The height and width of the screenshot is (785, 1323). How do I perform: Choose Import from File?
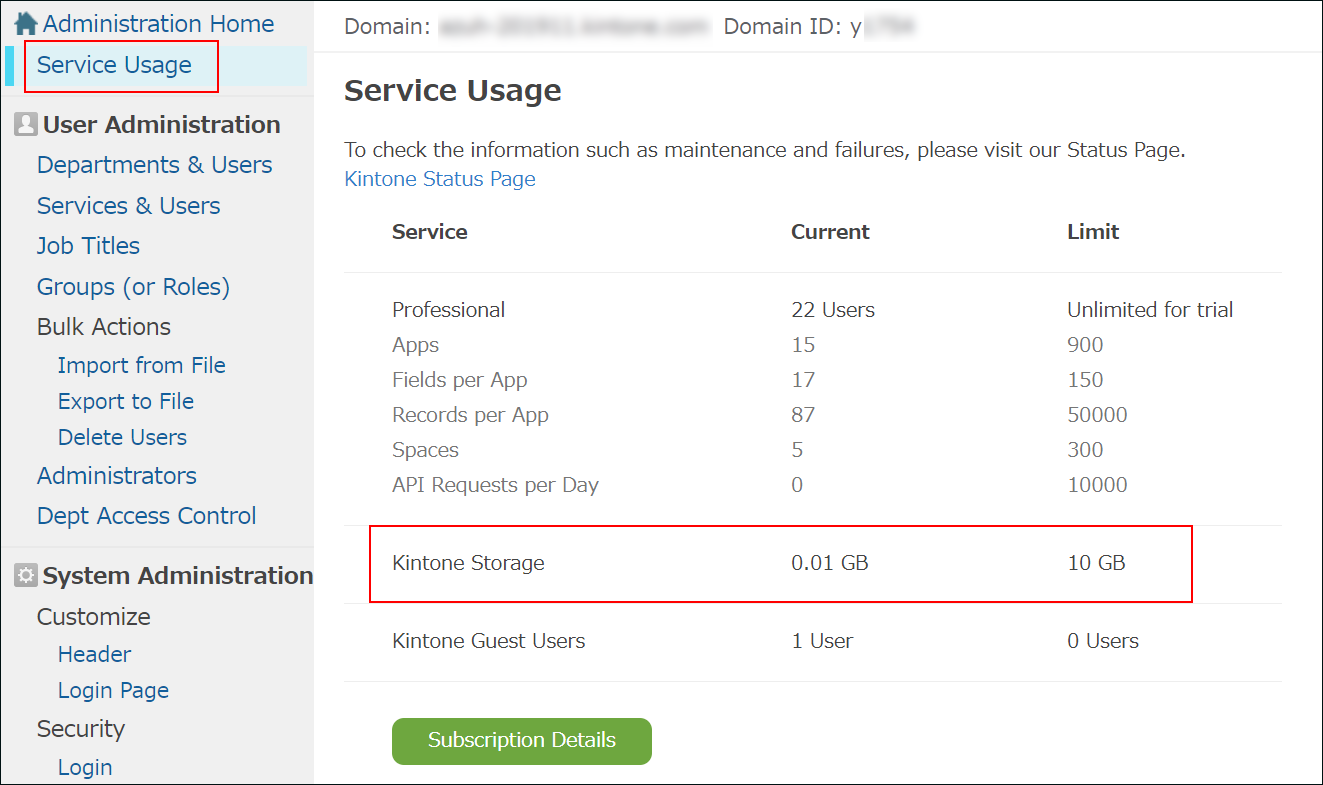click(141, 365)
